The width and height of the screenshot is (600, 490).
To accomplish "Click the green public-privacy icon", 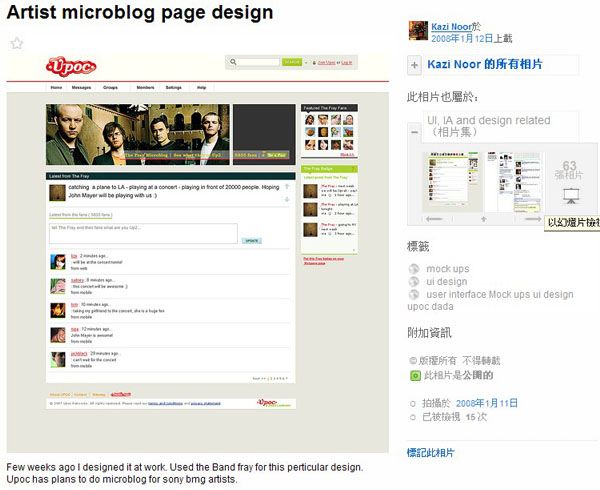I will (415, 375).
